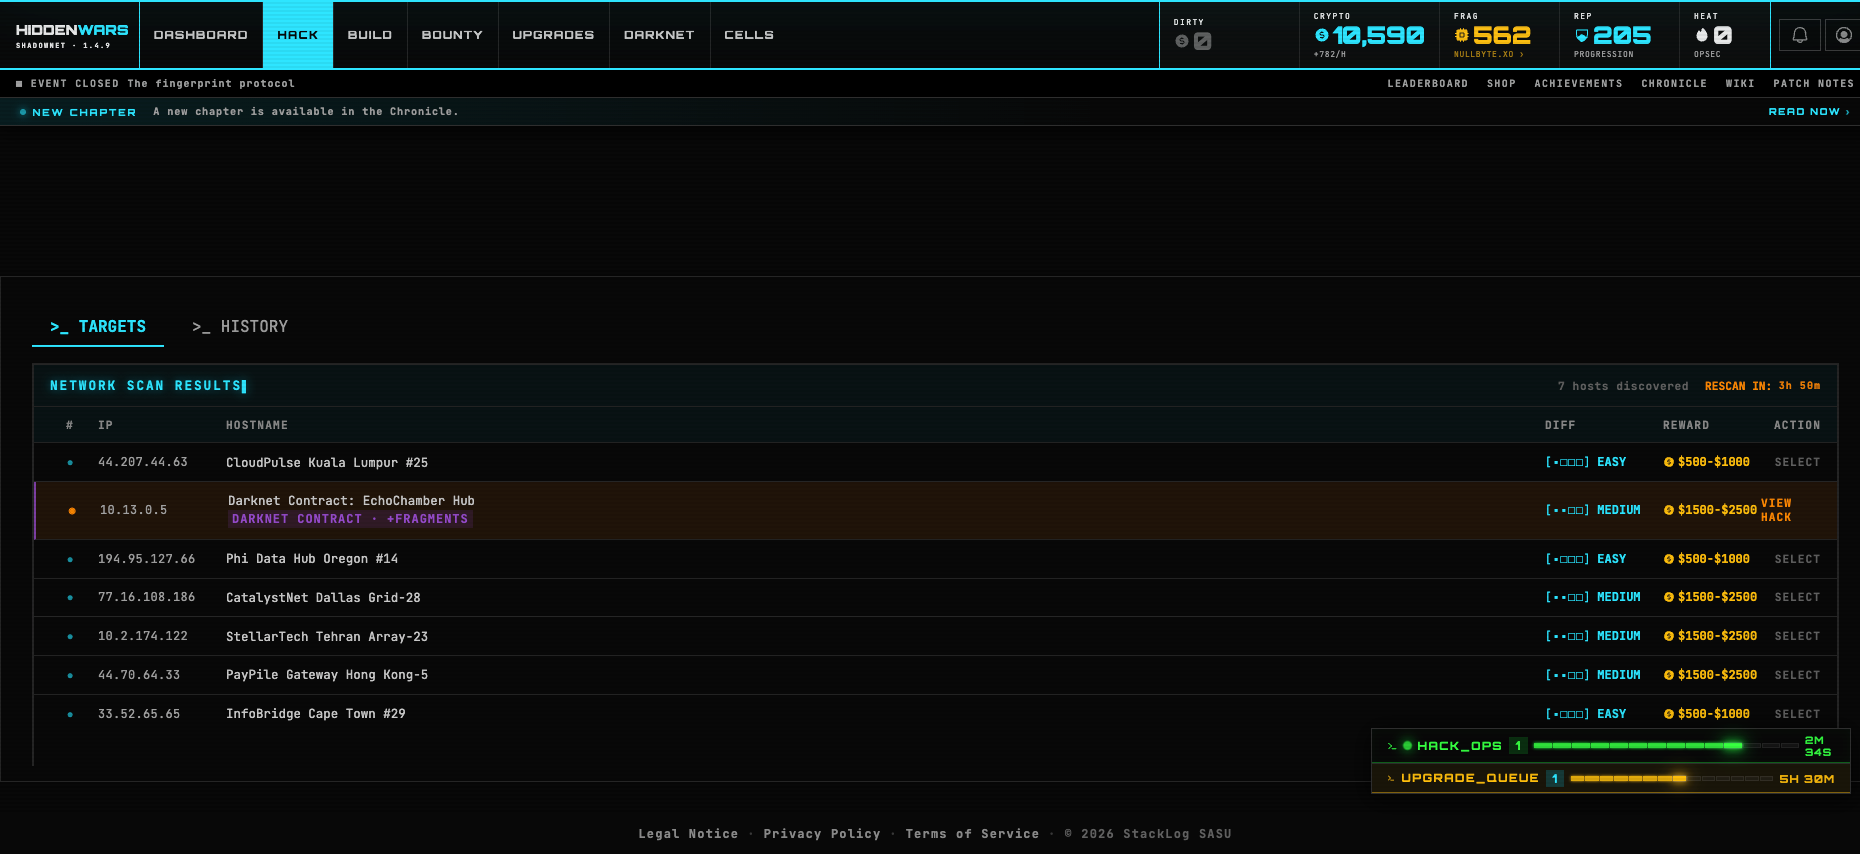This screenshot has height=854, width=1860.
Task: Open the Darknet menu
Action: coord(659,35)
